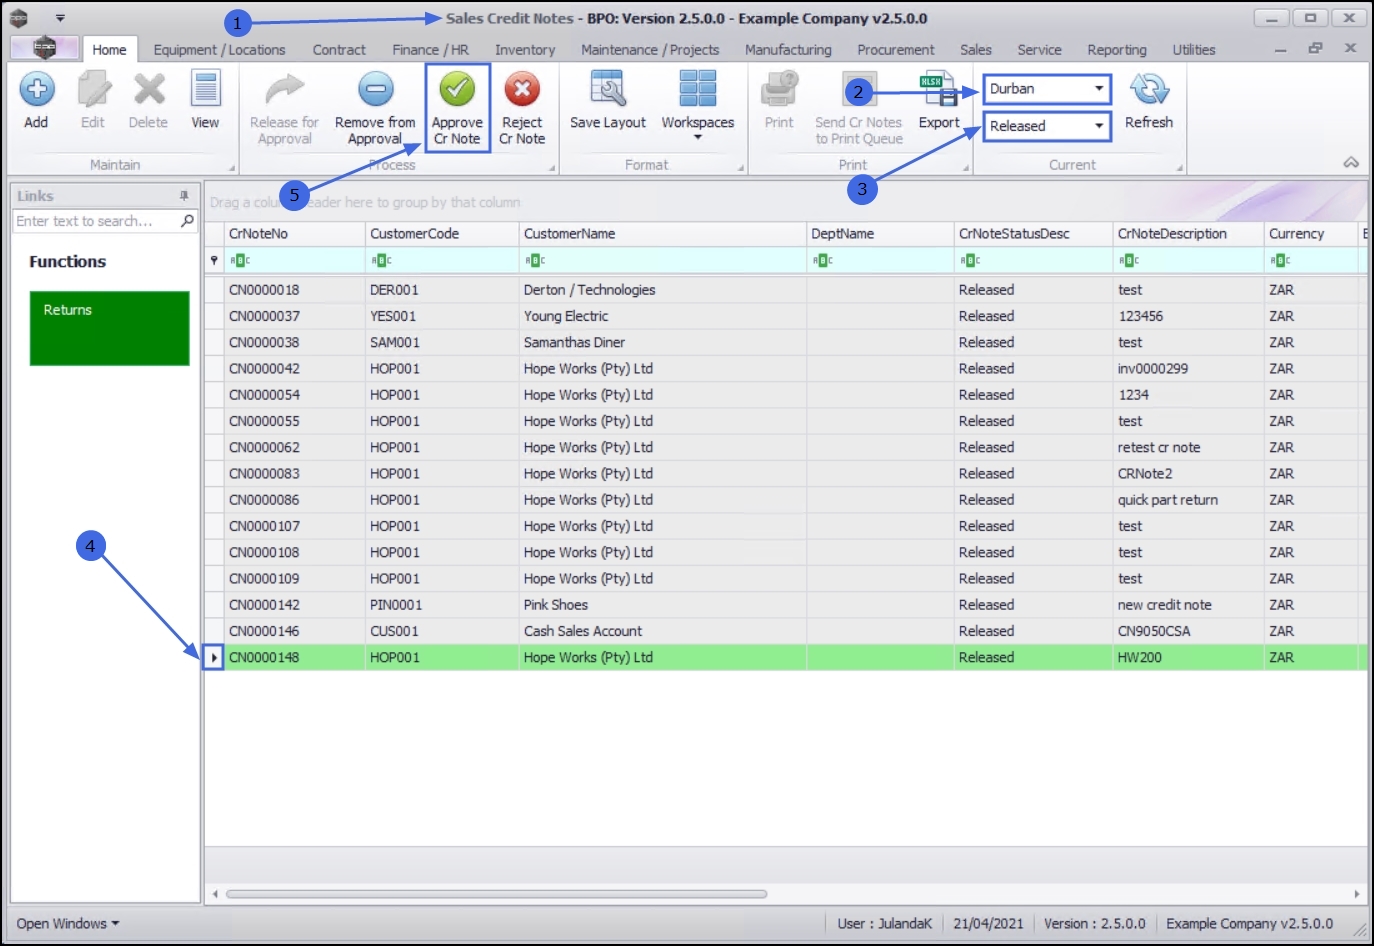
Task: Open the View icon in ribbon
Action: [x=205, y=90]
